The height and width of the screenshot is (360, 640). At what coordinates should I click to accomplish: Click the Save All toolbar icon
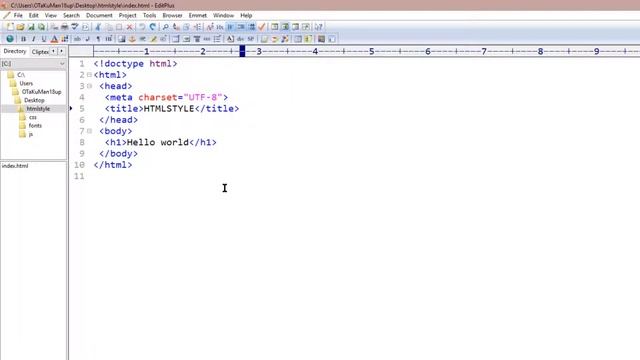(42, 27)
